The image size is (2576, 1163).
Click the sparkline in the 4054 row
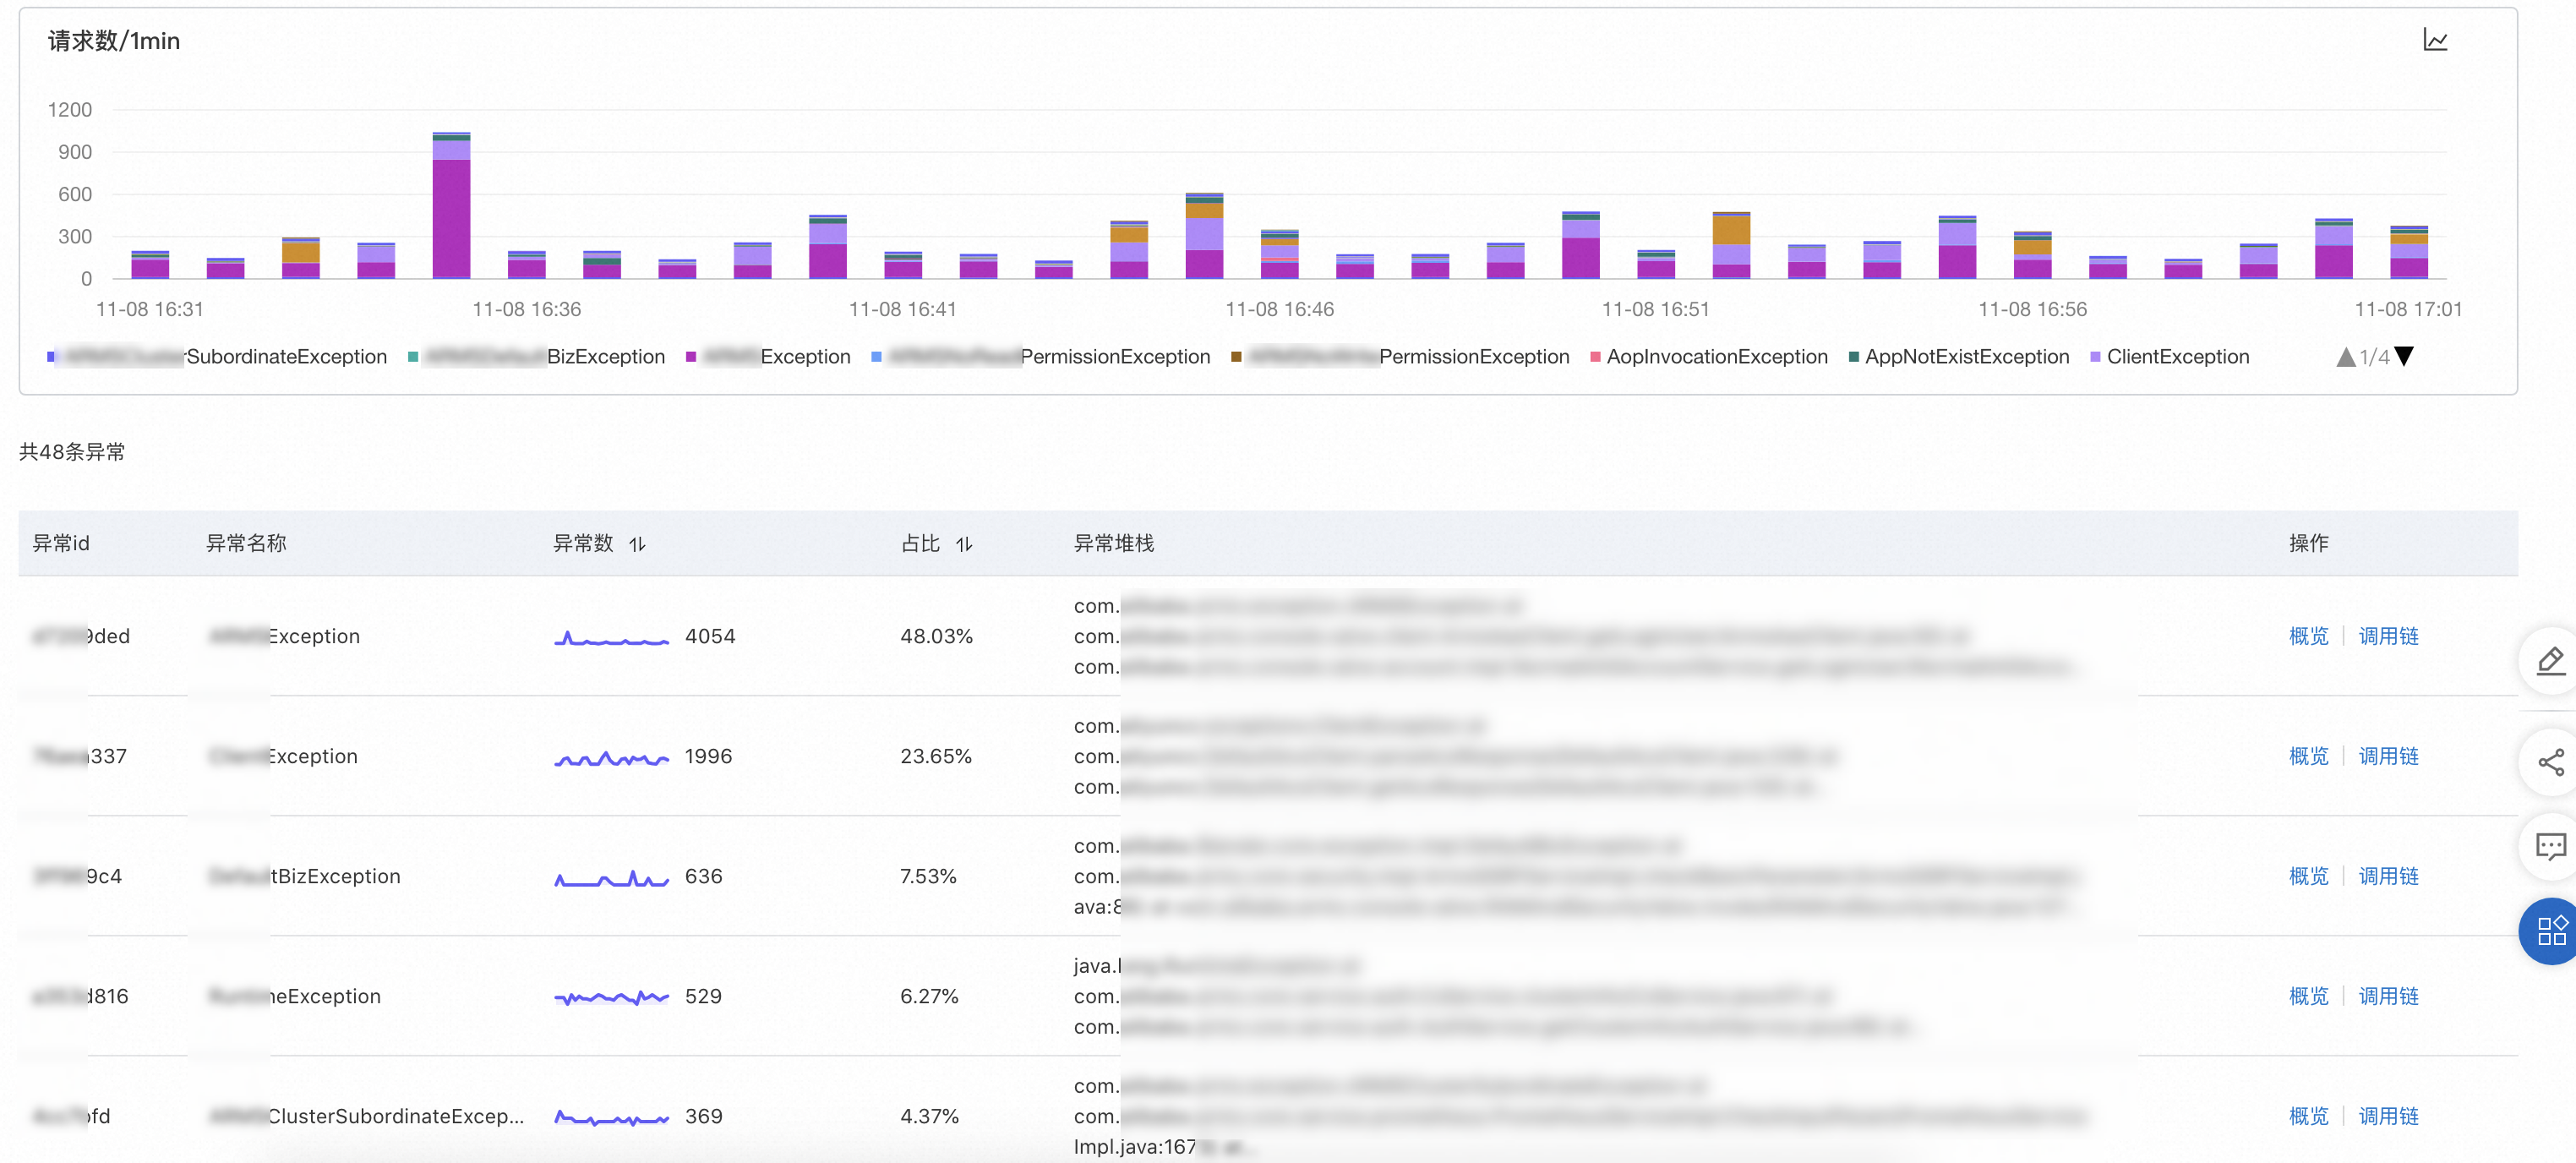[611, 638]
